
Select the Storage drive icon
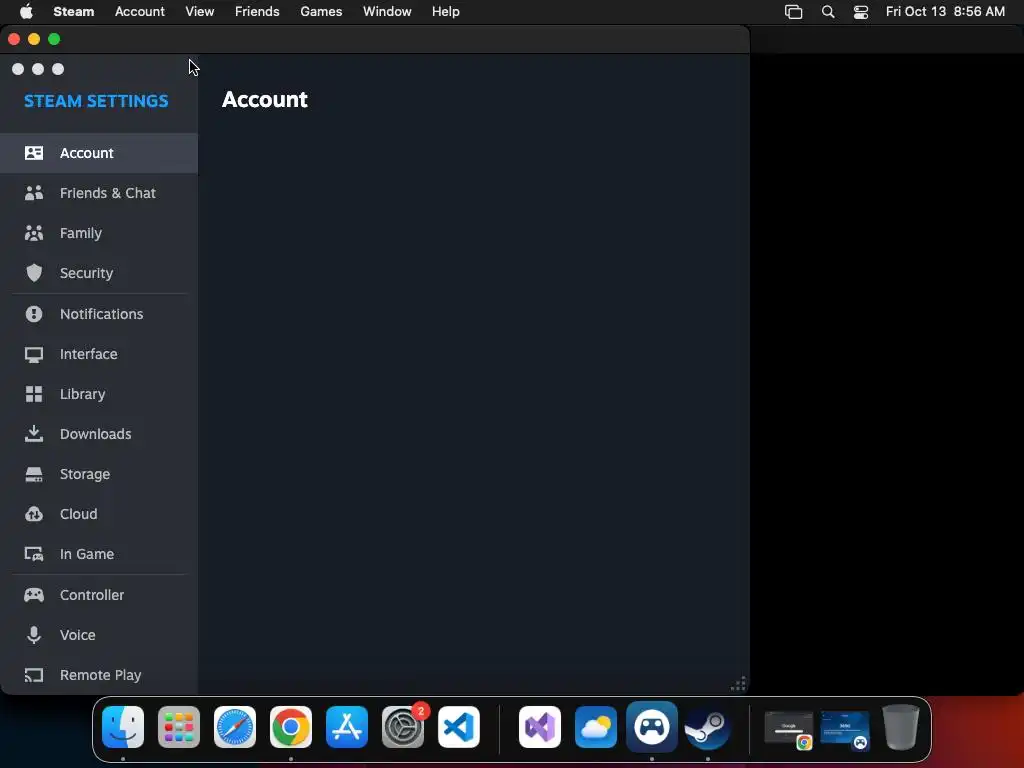click(34, 474)
